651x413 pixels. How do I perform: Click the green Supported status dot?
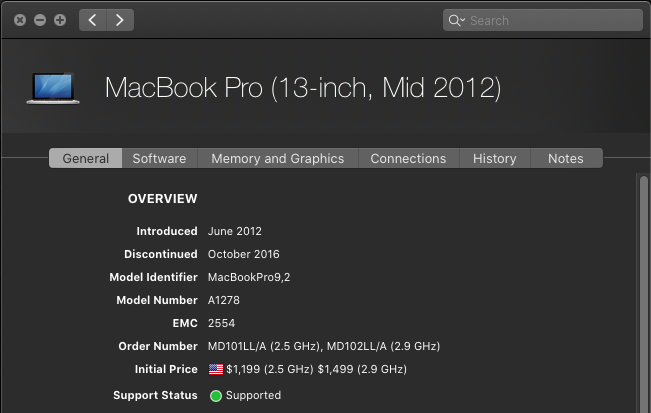215,395
